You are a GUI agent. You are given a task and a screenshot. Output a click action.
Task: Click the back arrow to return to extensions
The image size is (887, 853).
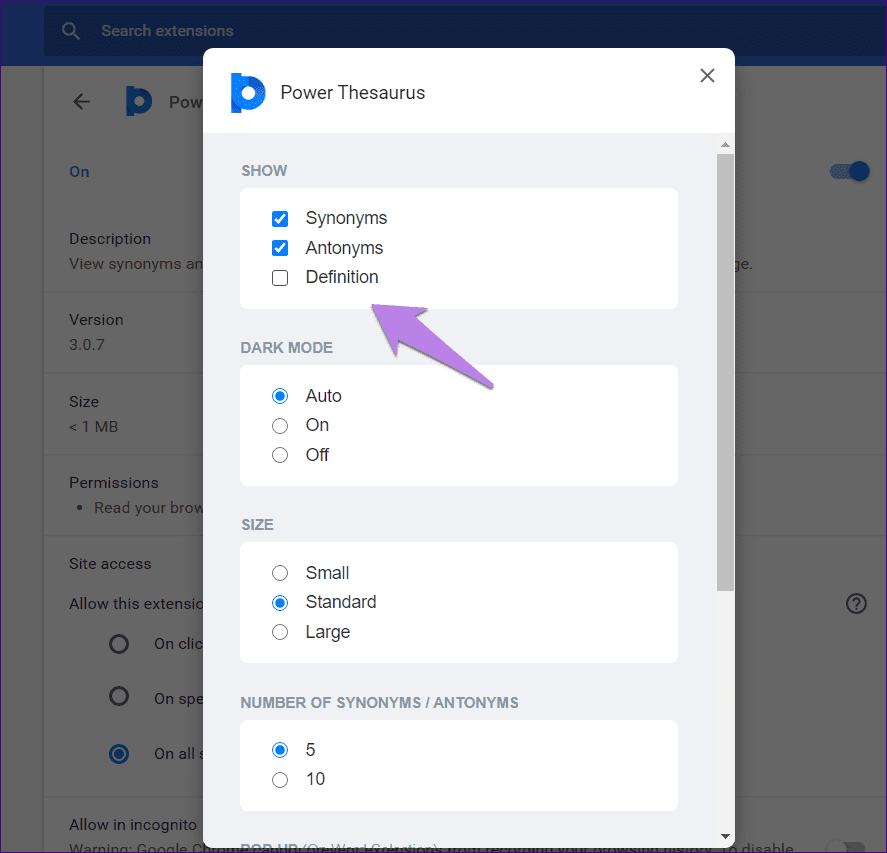(x=81, y=101)
